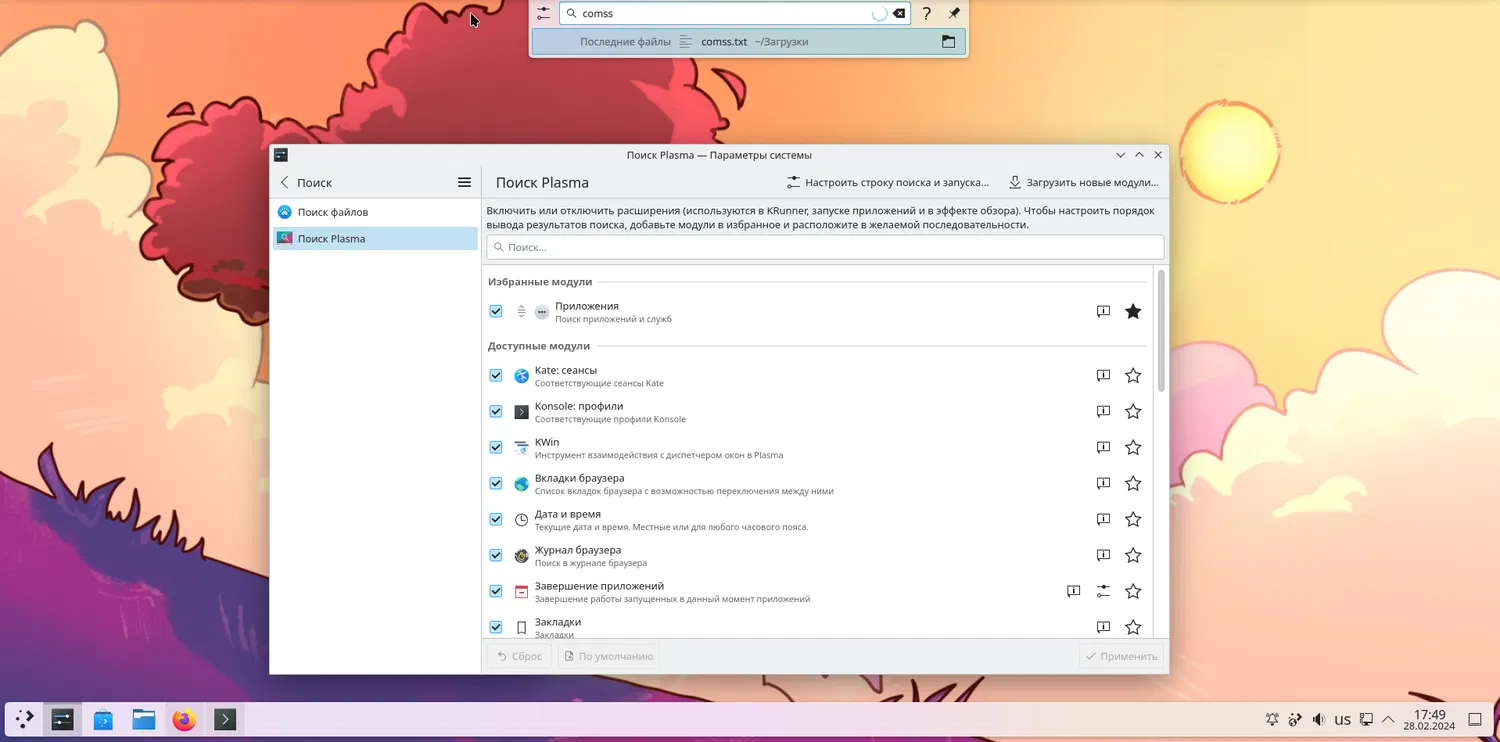Show info about Дата и время module
Screen dimensions: 1500x742
click(1103, 520)
